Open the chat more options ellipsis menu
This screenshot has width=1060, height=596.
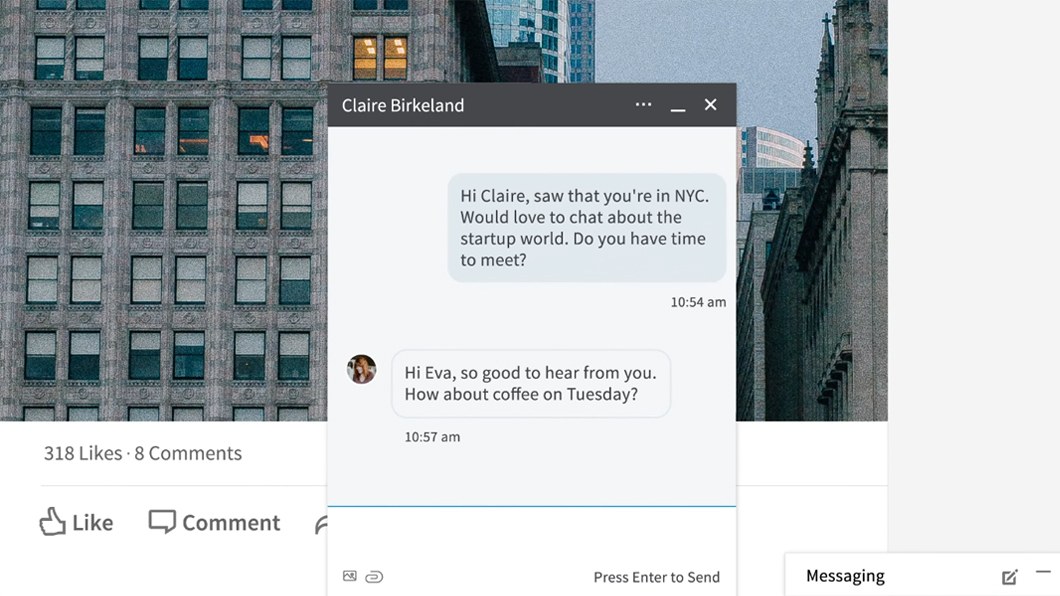(643, 105)
